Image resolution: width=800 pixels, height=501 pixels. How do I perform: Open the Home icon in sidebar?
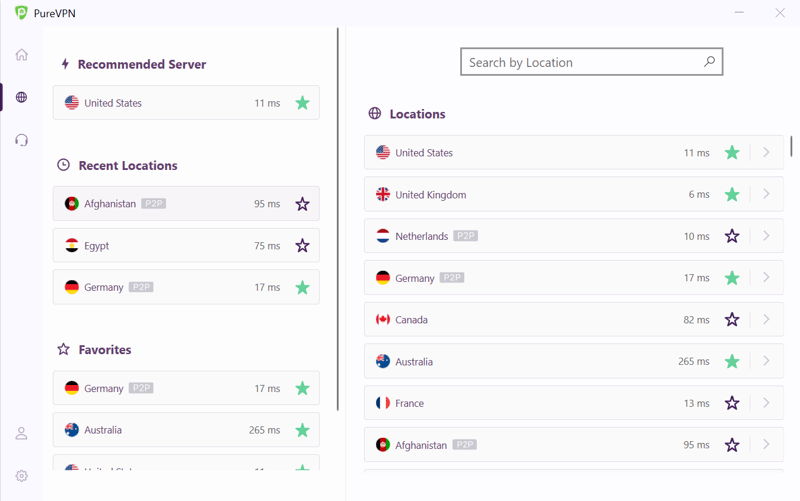coord(21,55)
